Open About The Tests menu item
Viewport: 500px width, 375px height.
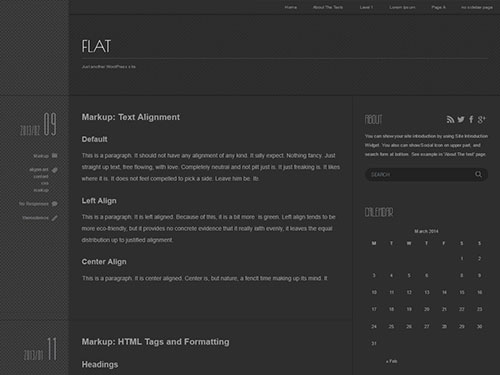click(x=328, y=7)
